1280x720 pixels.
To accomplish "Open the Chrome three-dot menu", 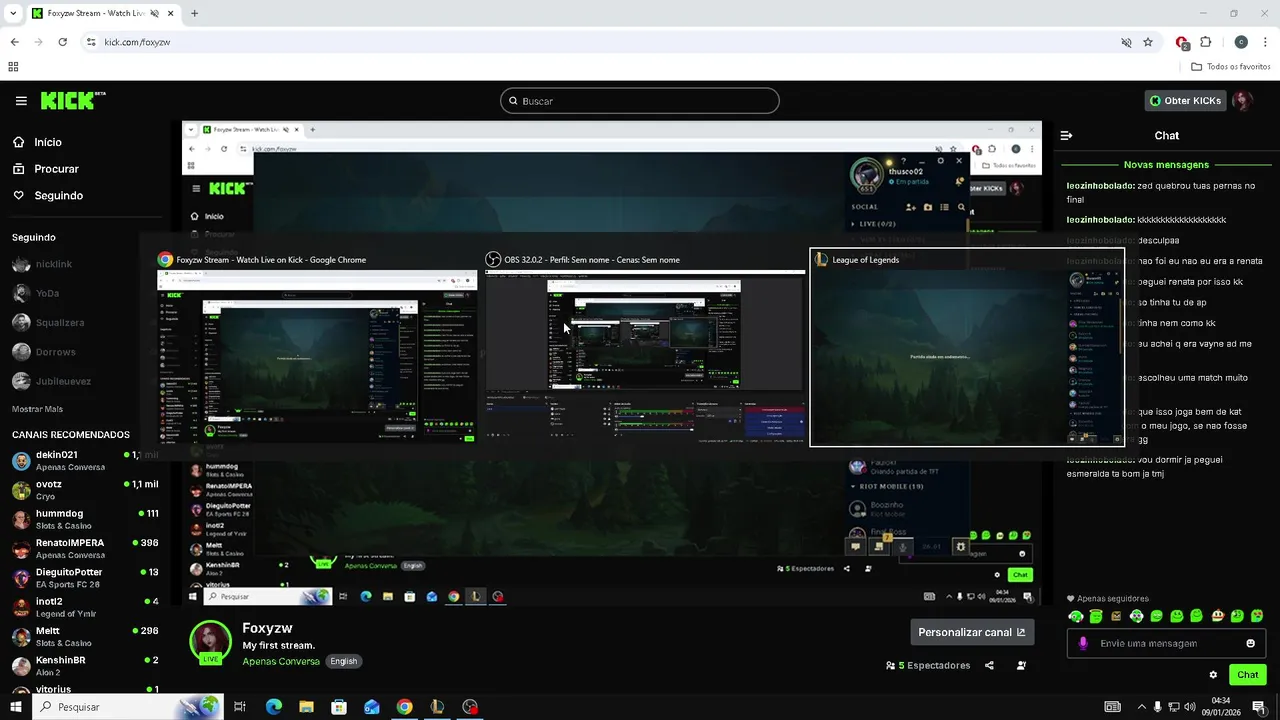I will [1266, 42].
